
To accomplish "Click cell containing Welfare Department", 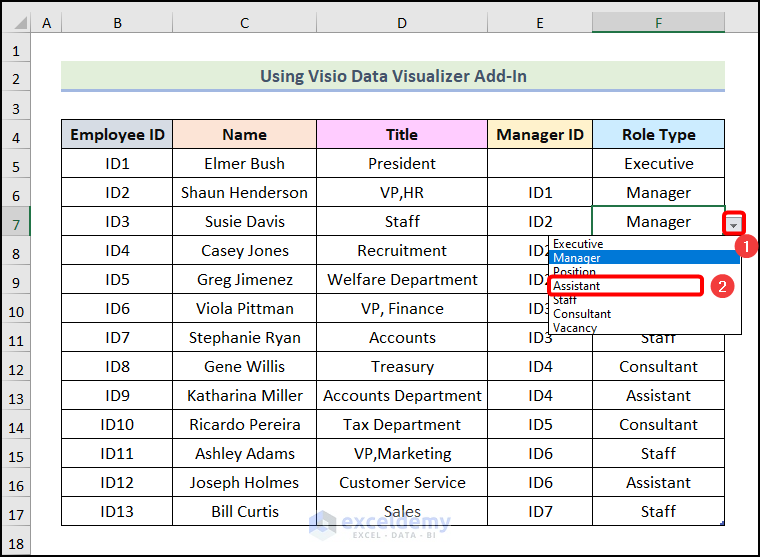I will click(402, 280).
